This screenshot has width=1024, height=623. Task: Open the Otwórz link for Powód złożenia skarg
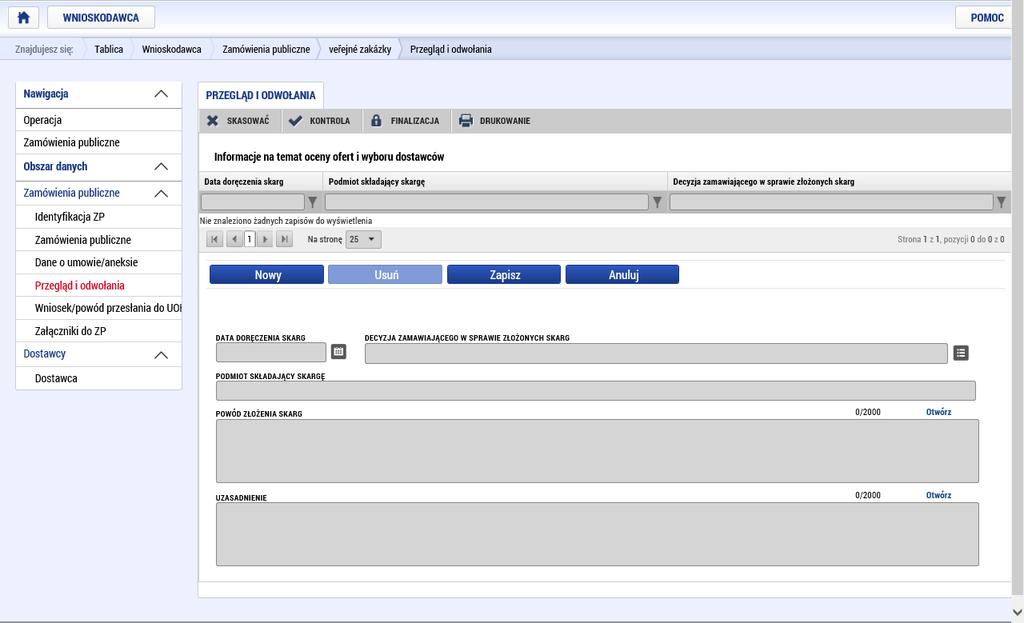point(938,412)
